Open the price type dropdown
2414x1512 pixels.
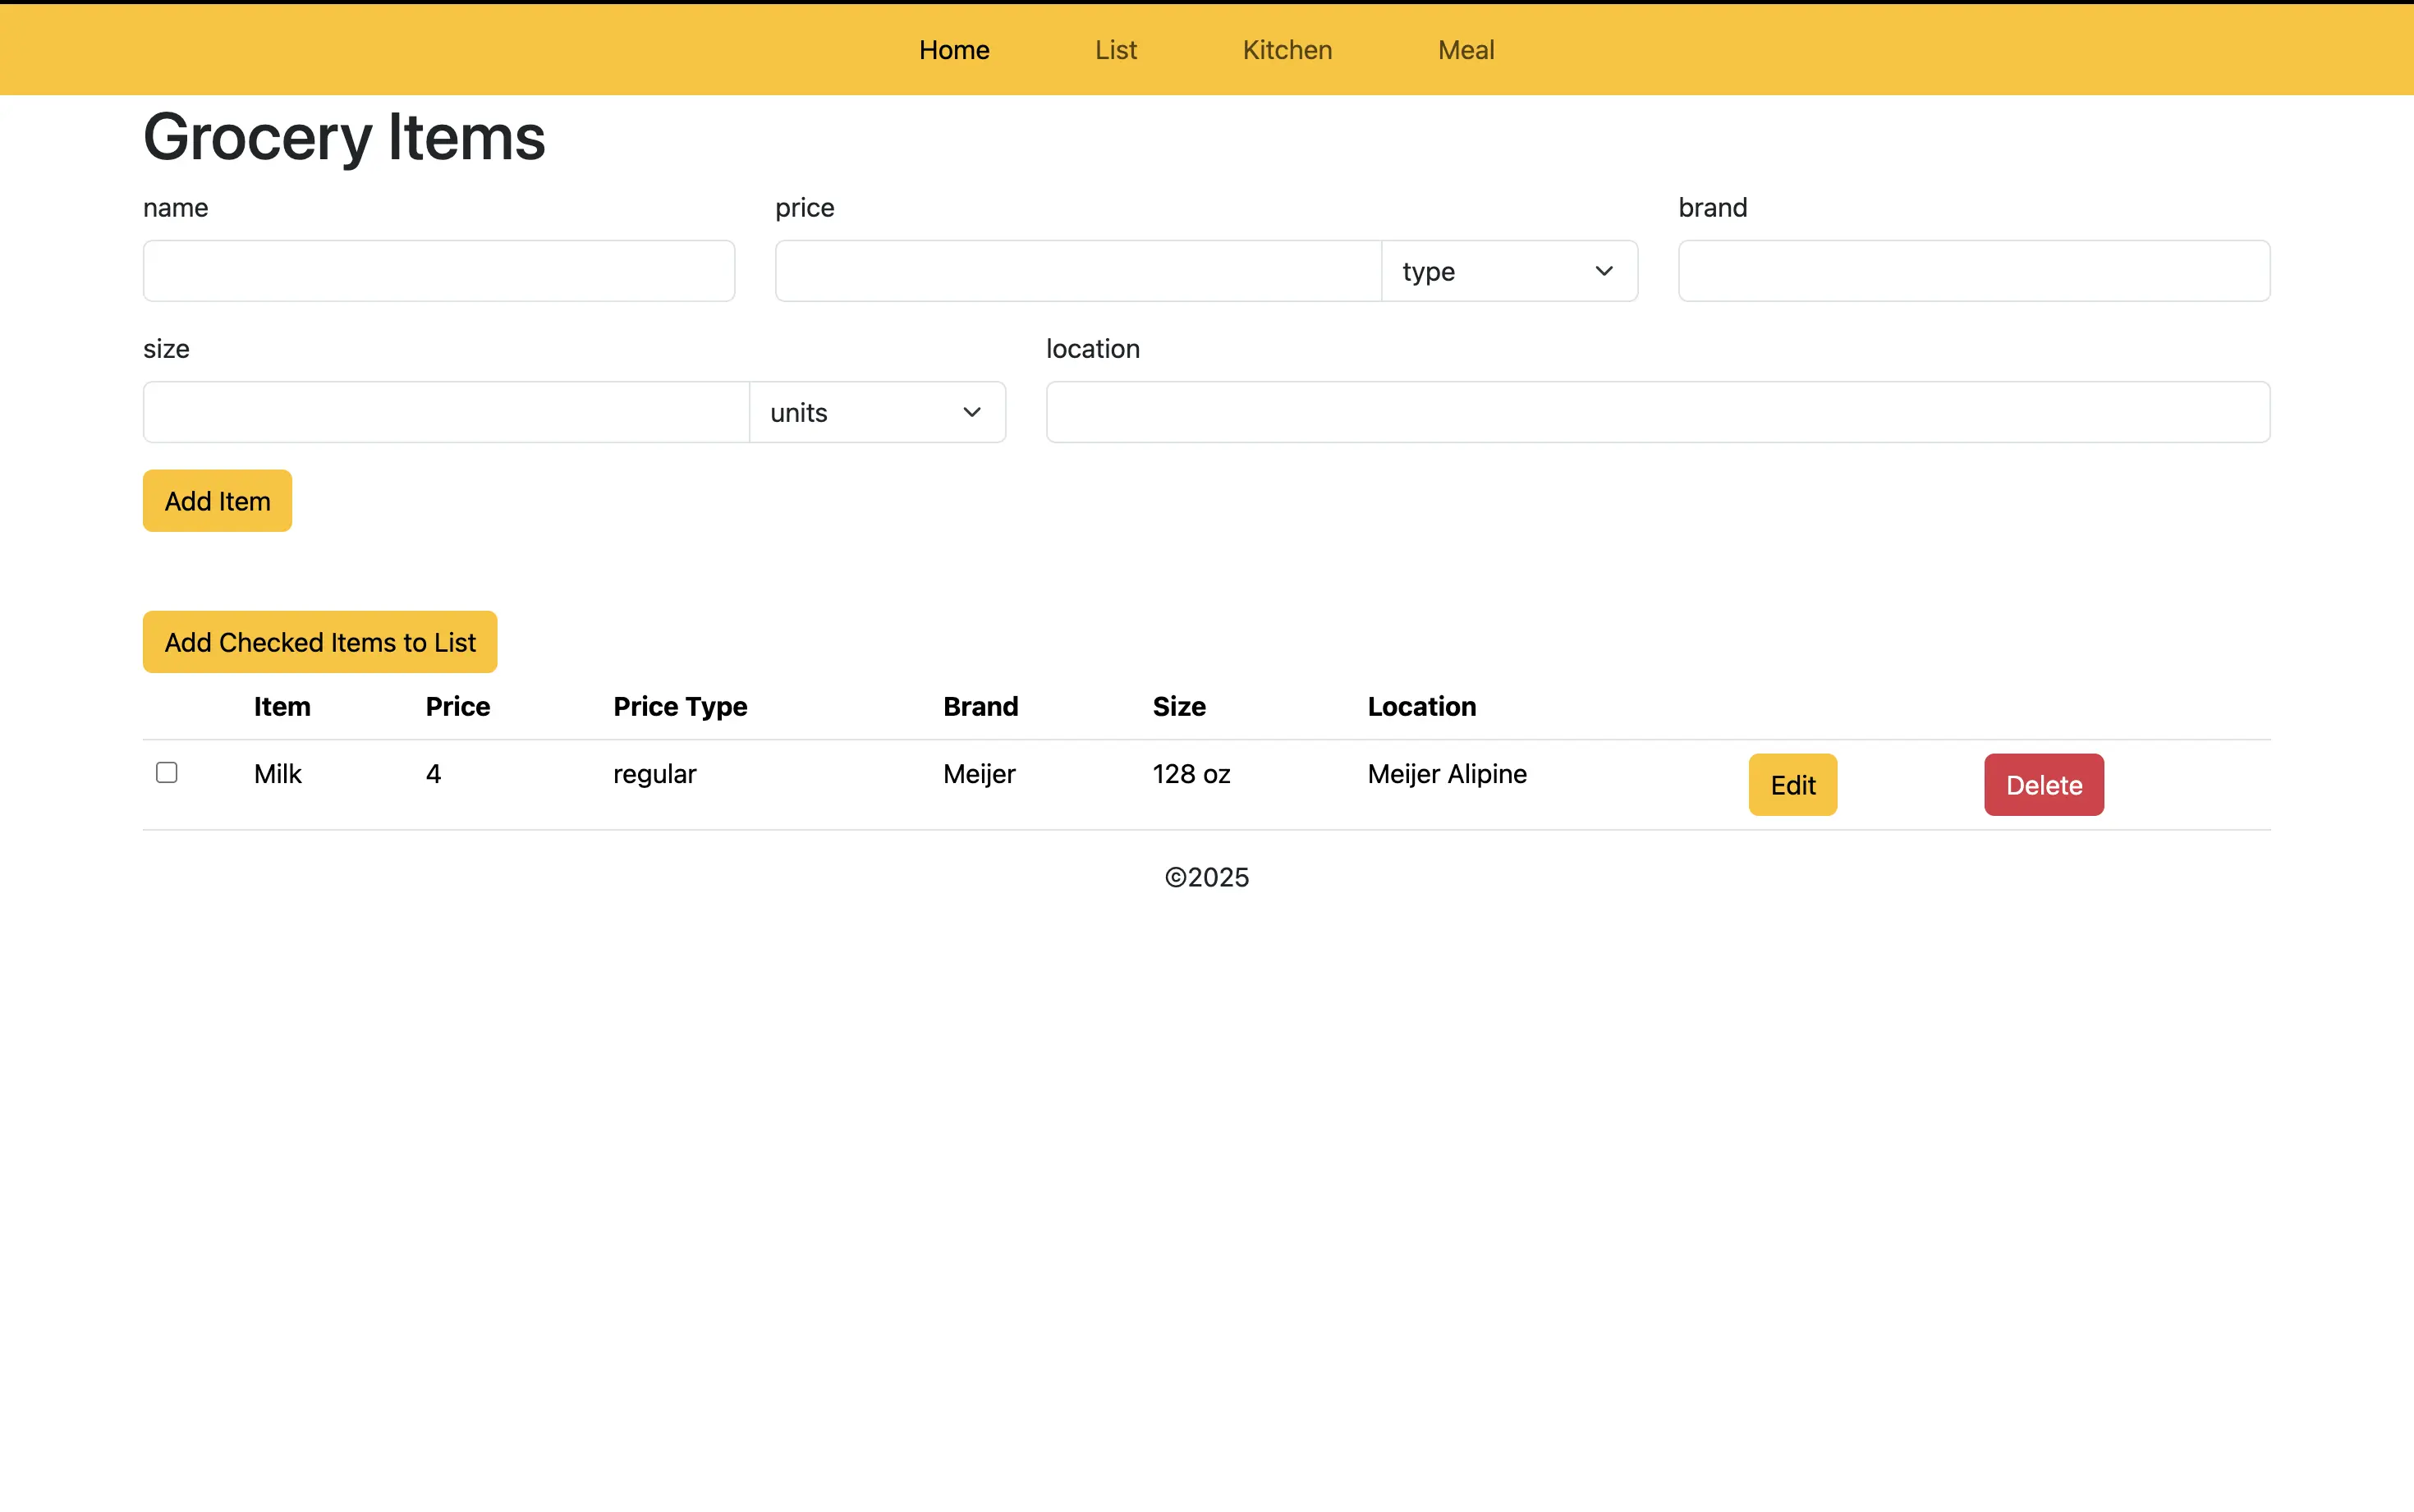coord(1508,271)
